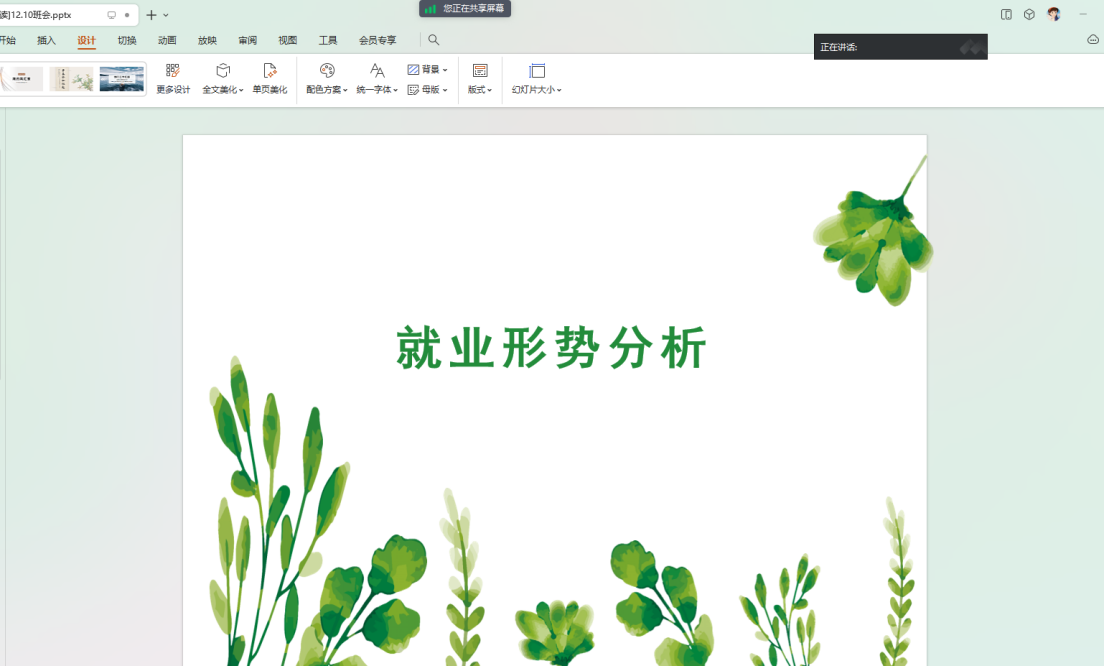Image resolution: width=1104 pixels, height=666 pixels.
Task: Click the green flower image at top right
Action: pos(874,232)
